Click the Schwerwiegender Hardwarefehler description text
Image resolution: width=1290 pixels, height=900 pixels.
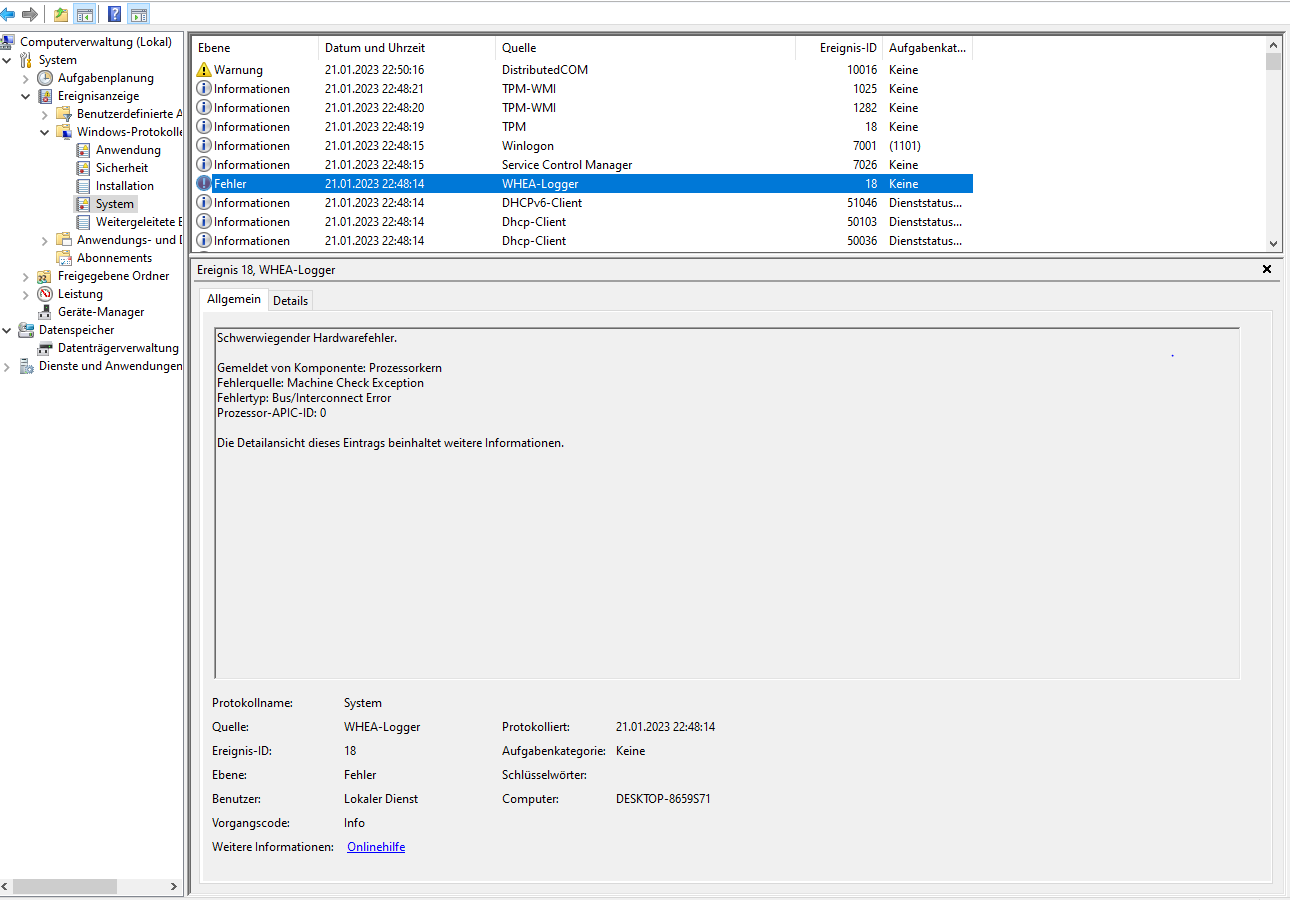click(307, 338)
